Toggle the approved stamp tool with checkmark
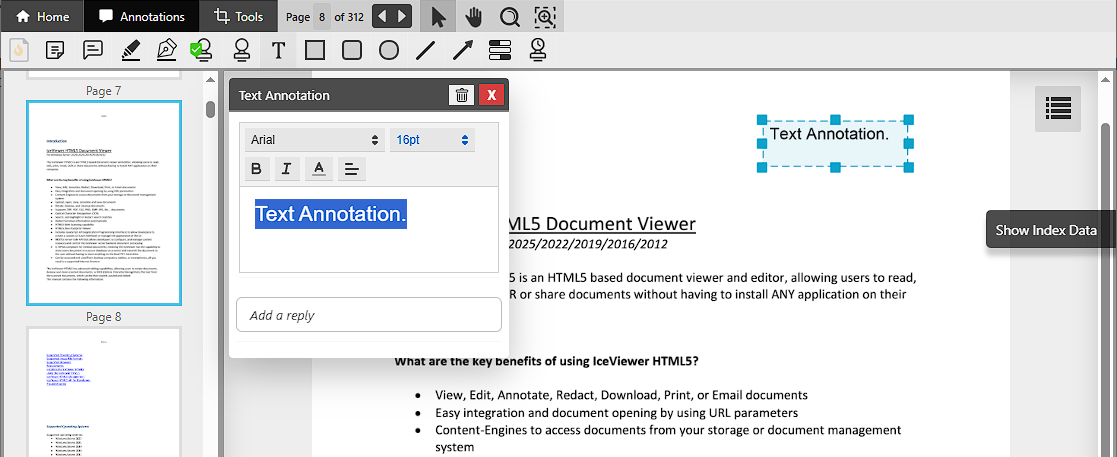This screenshot has width=1117, height=457. [203, 49]
